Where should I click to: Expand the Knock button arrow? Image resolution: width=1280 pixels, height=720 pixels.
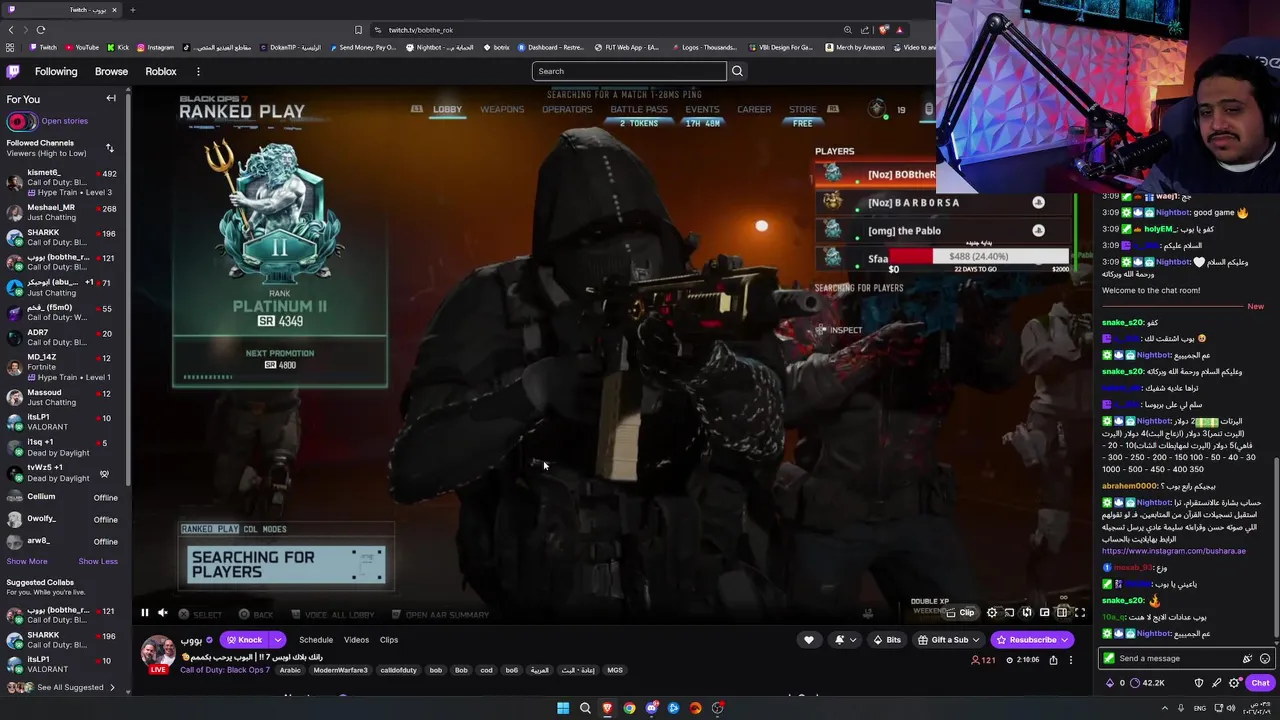click(278, 640)
